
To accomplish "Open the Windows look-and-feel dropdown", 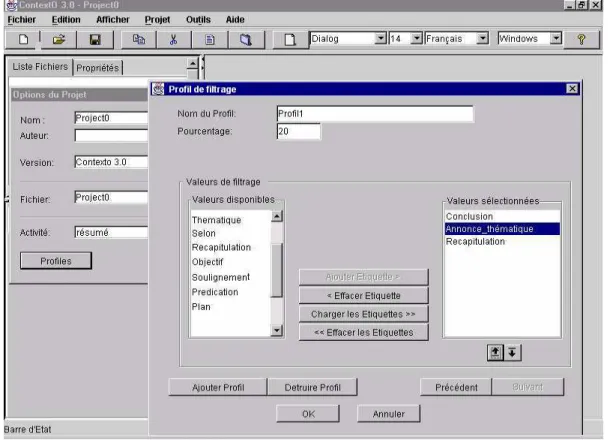I will click(556, 38).
